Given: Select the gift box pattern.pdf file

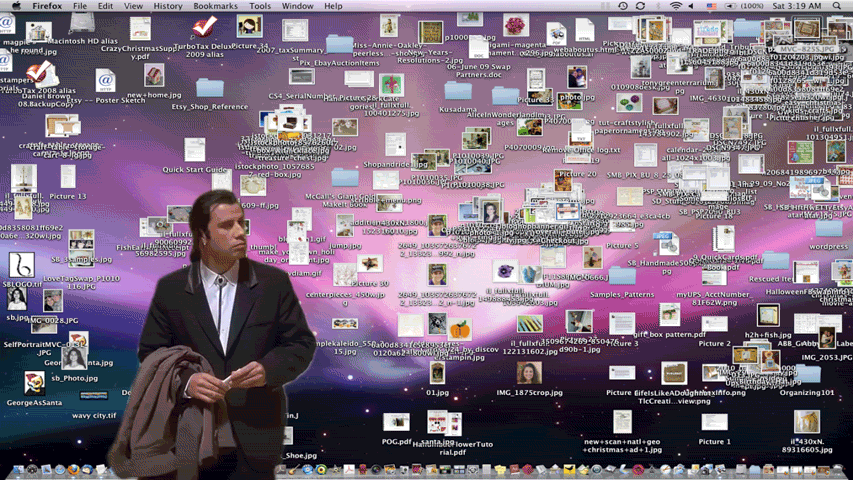Looking at the screenshot, I should [669, 316].
